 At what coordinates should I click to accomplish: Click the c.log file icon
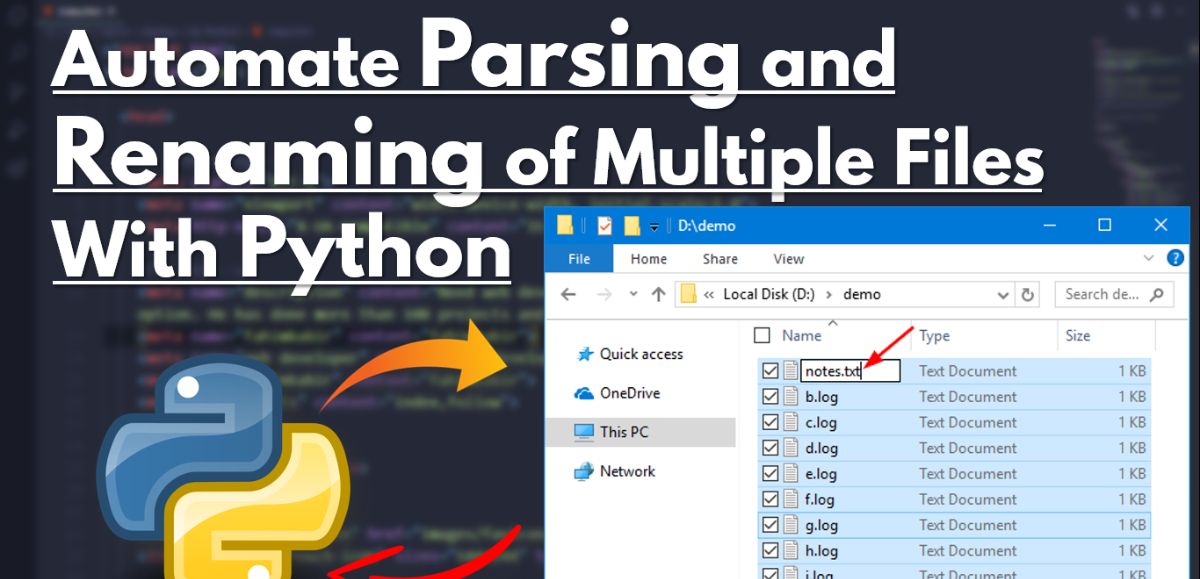point(791,423)
